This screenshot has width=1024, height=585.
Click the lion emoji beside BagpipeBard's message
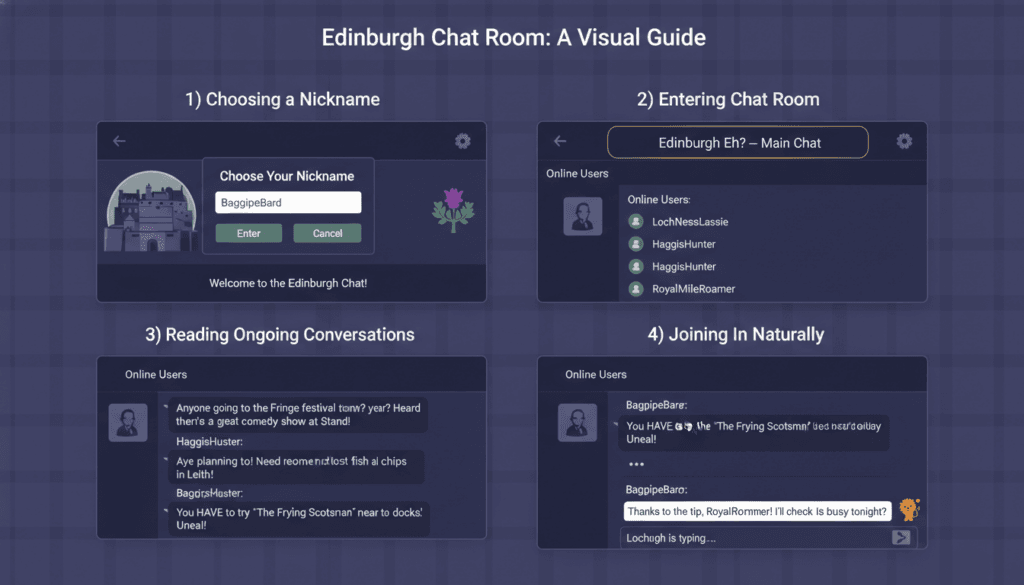click(x=908, y=510)
